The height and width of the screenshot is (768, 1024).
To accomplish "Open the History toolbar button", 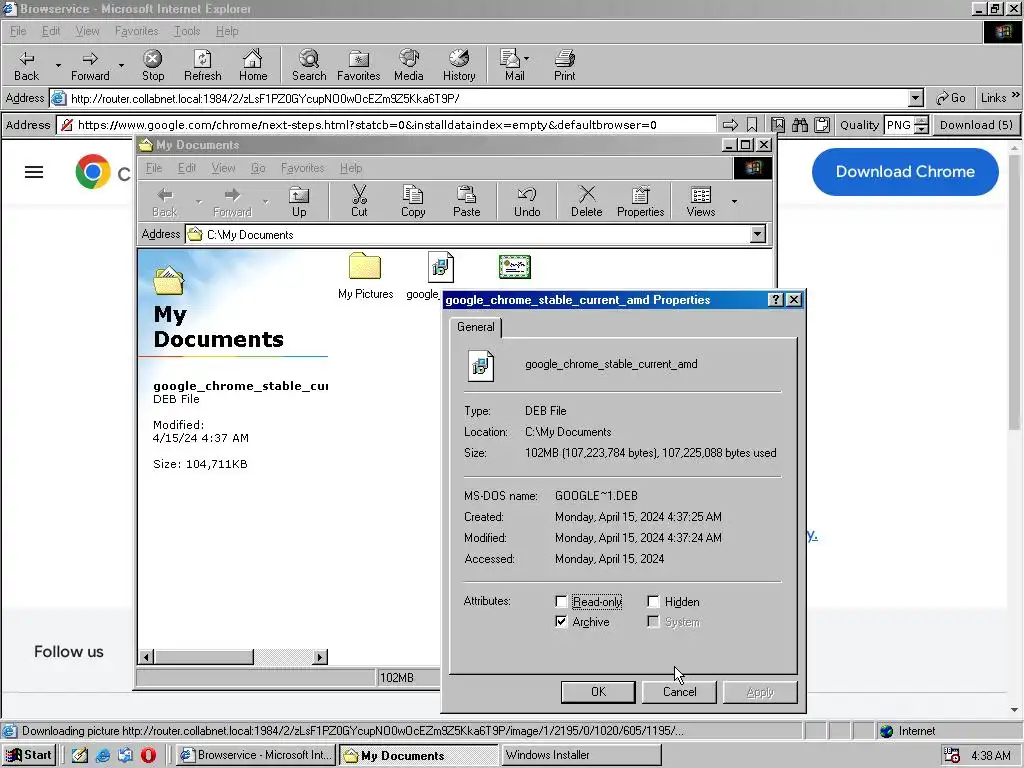I will [x=459, y=65].
